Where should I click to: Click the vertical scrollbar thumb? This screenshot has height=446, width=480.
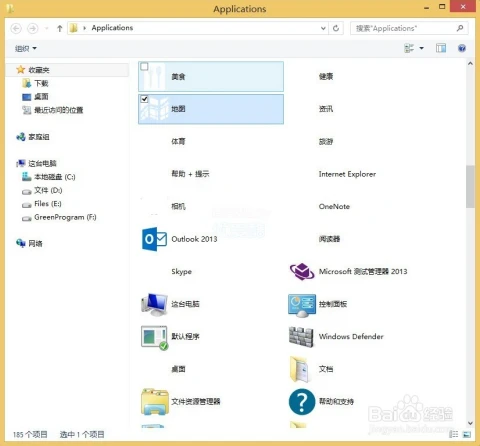470,187
